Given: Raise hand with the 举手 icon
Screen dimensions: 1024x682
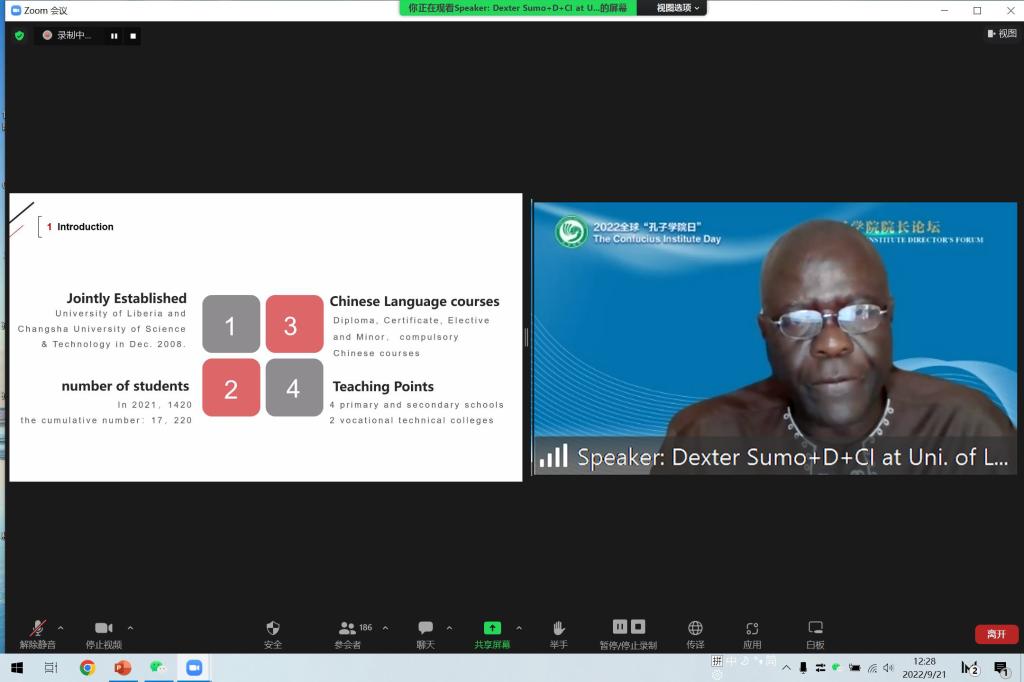Looking at the screenshot, I should (558, 629).
